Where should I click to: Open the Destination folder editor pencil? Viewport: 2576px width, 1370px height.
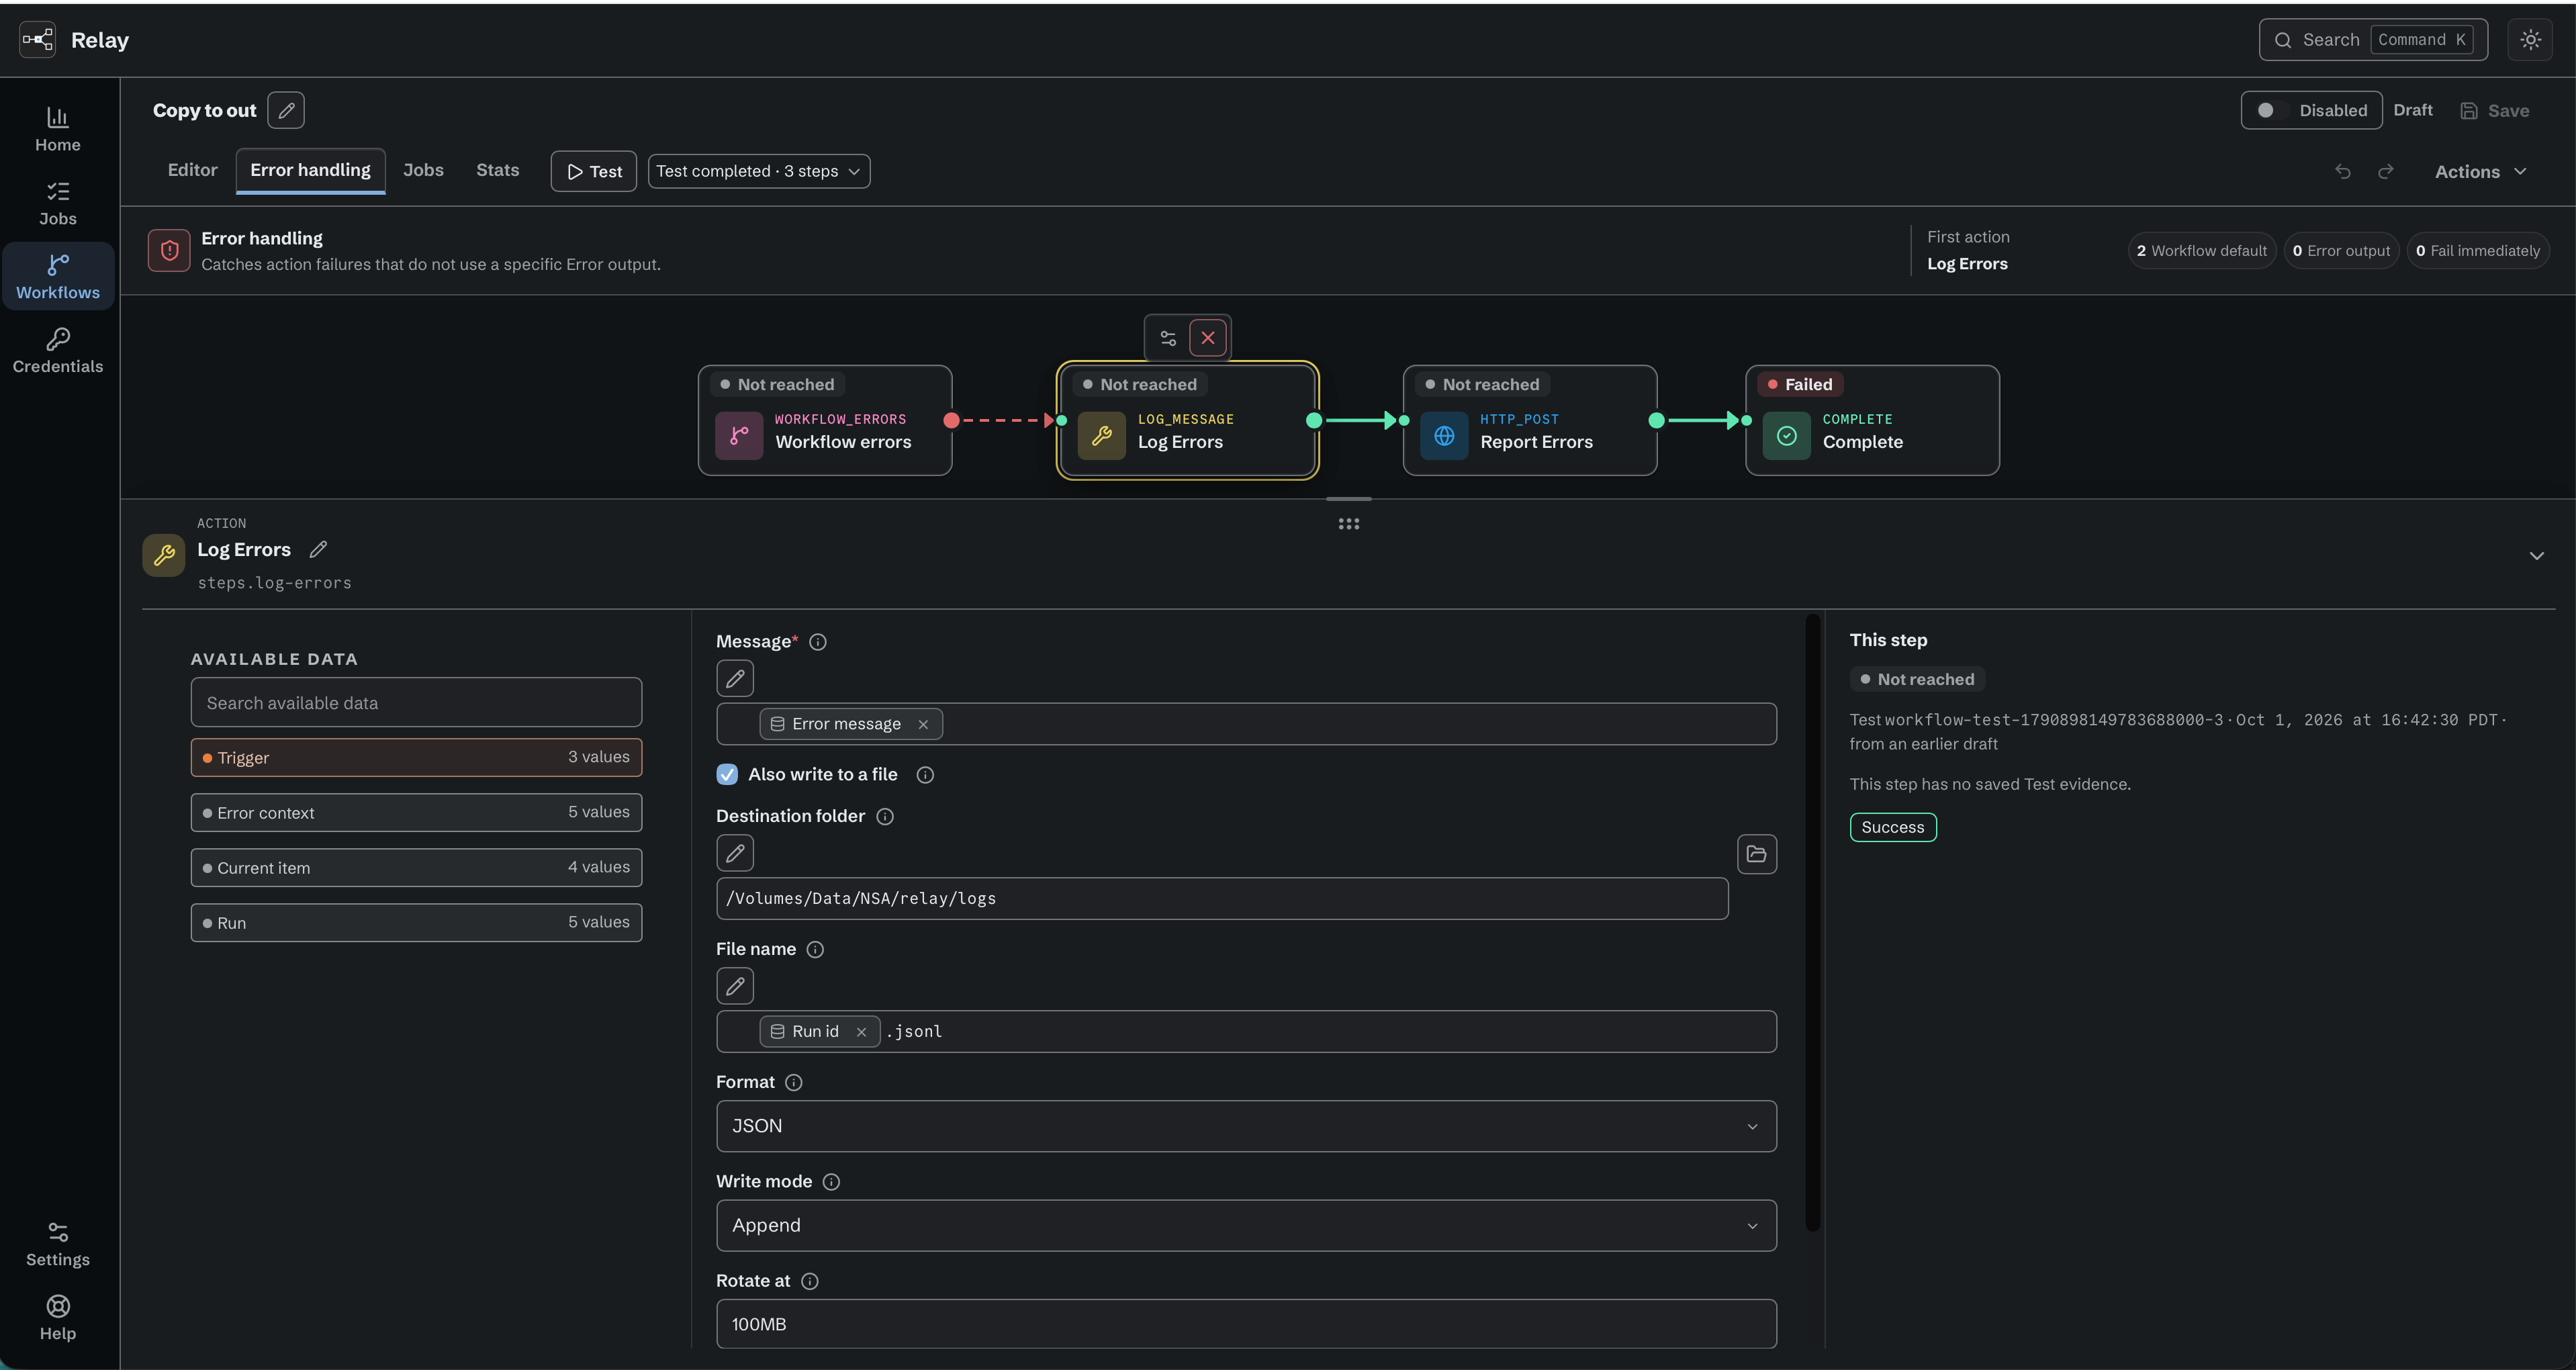pyautogui.click(x=735, y=853)
